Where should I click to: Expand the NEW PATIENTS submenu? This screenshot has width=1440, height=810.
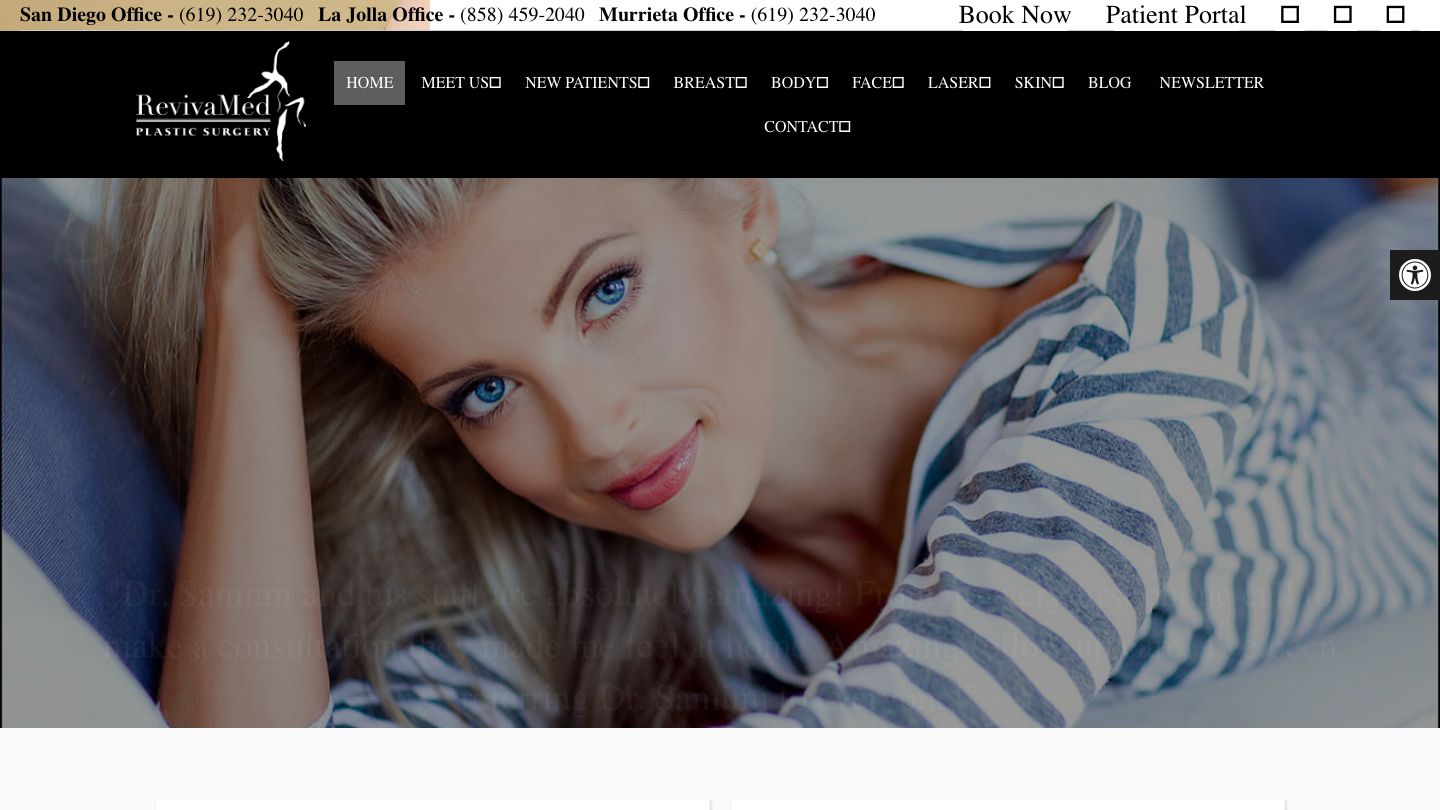(587, 83)
